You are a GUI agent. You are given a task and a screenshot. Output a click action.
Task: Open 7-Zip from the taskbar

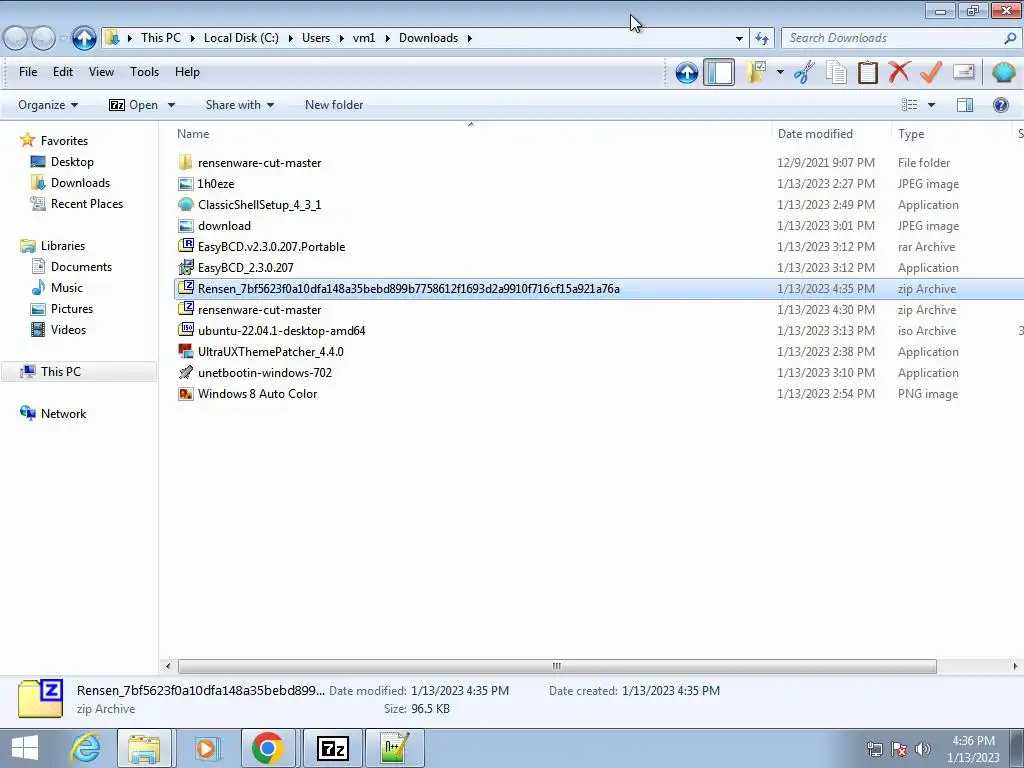(332, 748)
